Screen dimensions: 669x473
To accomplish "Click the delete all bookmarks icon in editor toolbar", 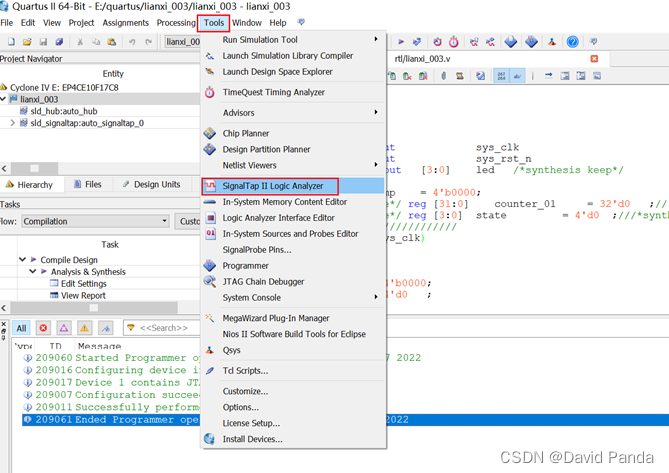I will click(x=423, y=76).
